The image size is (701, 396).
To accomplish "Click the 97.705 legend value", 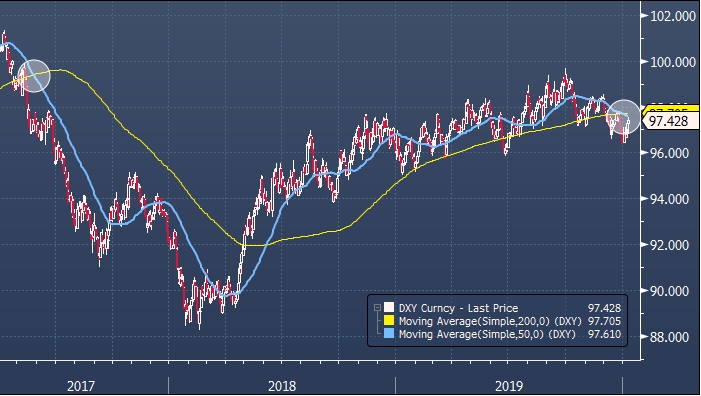I will tap(604, 321).
